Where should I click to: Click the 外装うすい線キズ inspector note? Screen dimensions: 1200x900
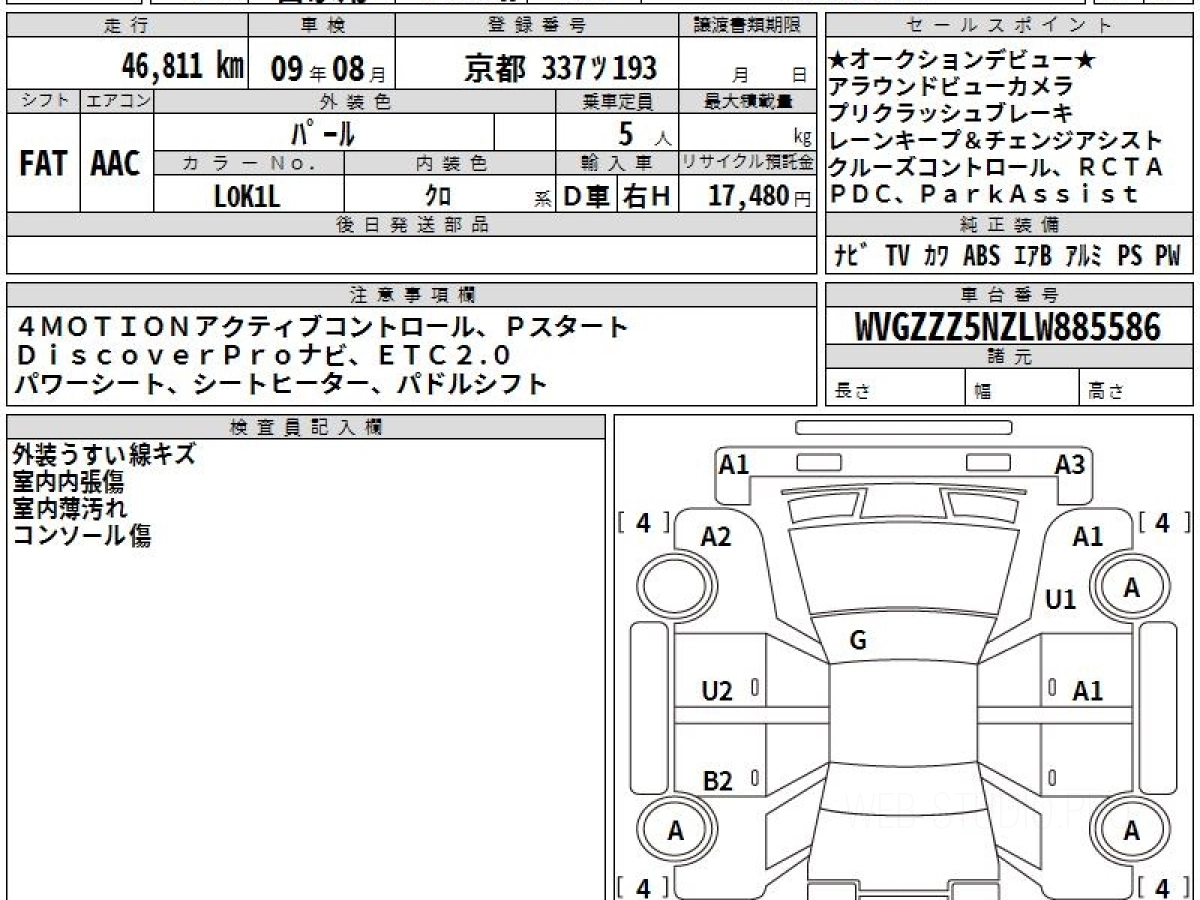coord(104,455)
